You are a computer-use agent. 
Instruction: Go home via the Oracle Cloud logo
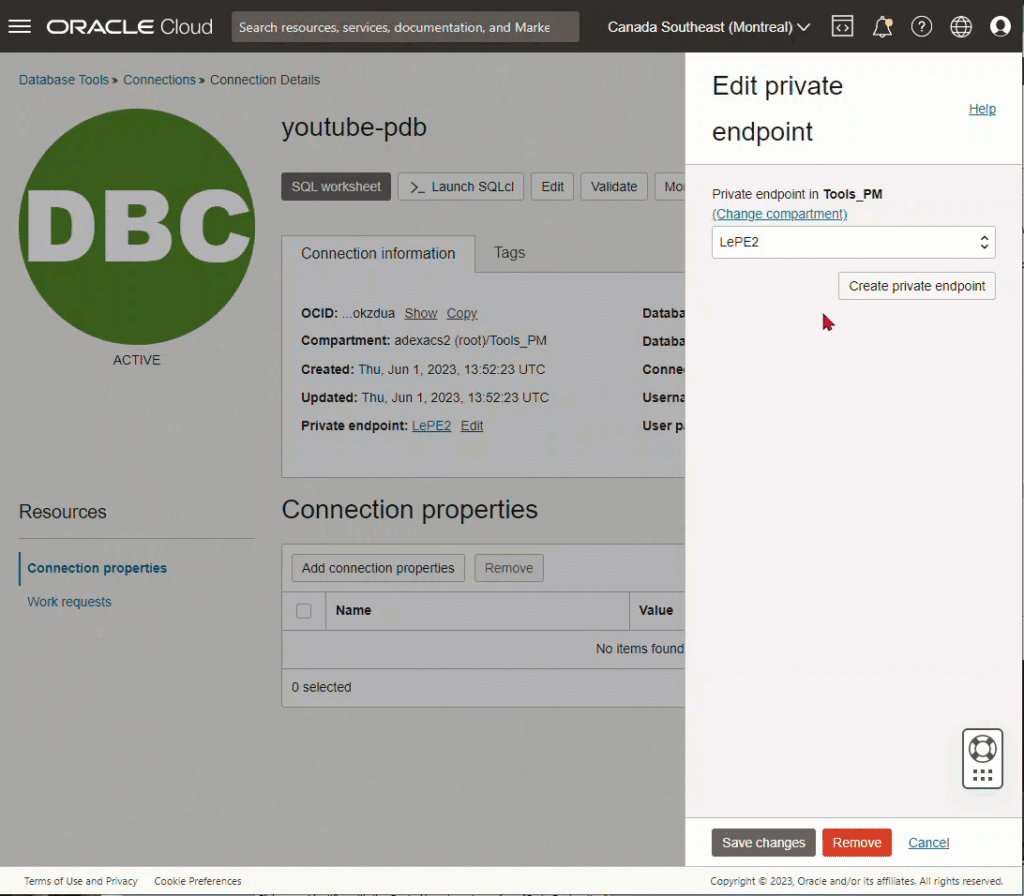pyautogui.click(x=128, y=26)
